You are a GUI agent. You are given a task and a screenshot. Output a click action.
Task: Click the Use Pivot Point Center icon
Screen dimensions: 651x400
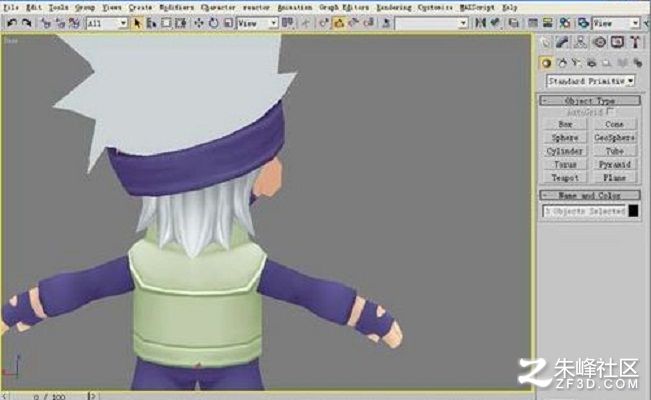[287, 23]
